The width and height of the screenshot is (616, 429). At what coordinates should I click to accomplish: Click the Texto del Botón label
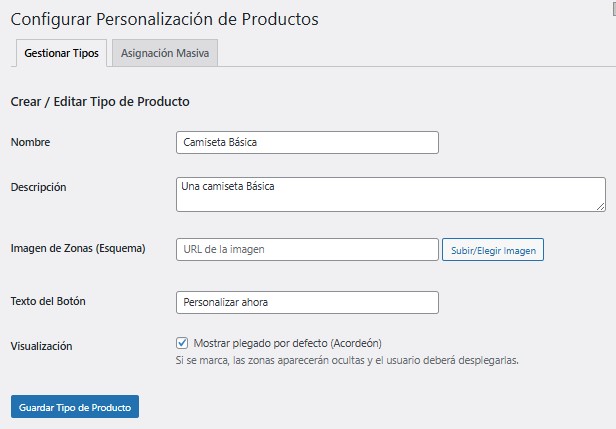point(49,301)
